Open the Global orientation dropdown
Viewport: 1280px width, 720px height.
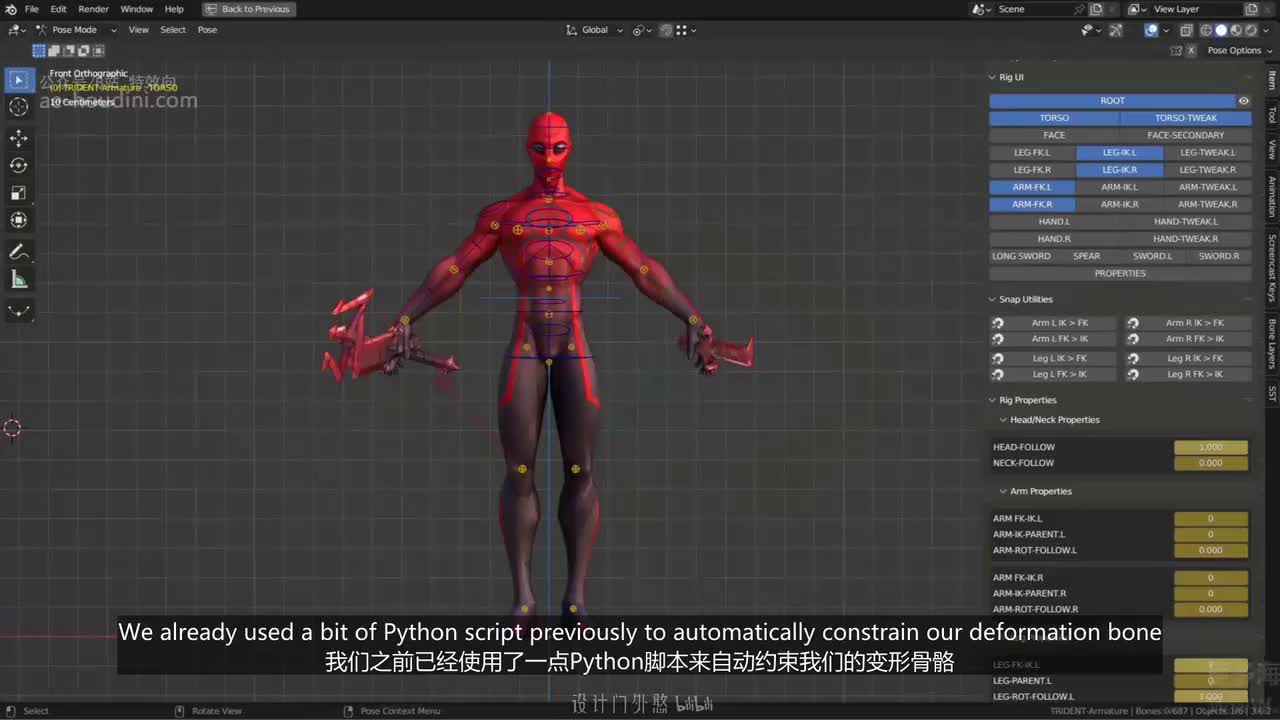coord(595,30)
